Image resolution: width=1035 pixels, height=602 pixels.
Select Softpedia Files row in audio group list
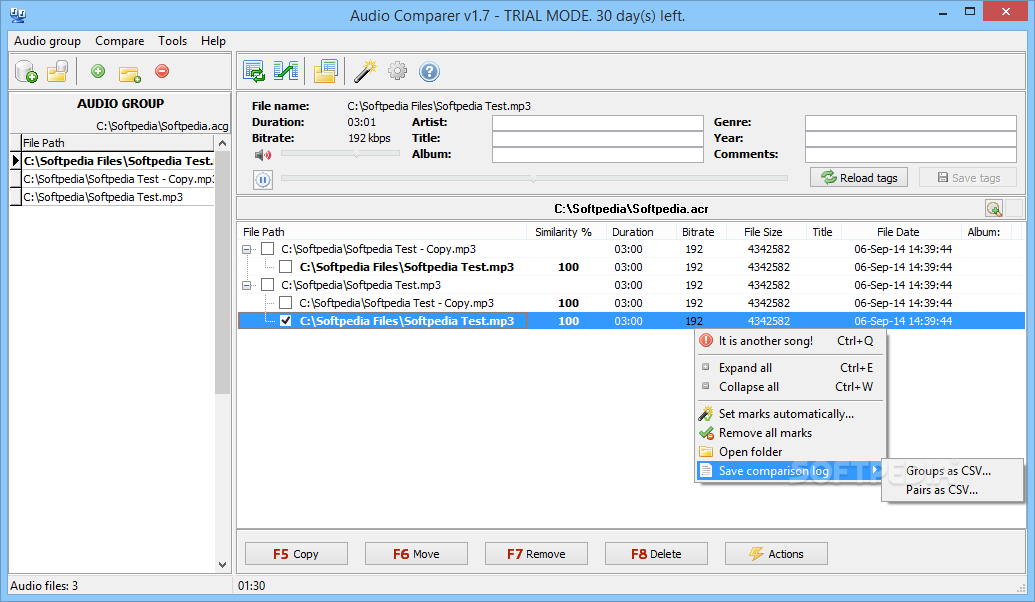(x=118, y=160)
